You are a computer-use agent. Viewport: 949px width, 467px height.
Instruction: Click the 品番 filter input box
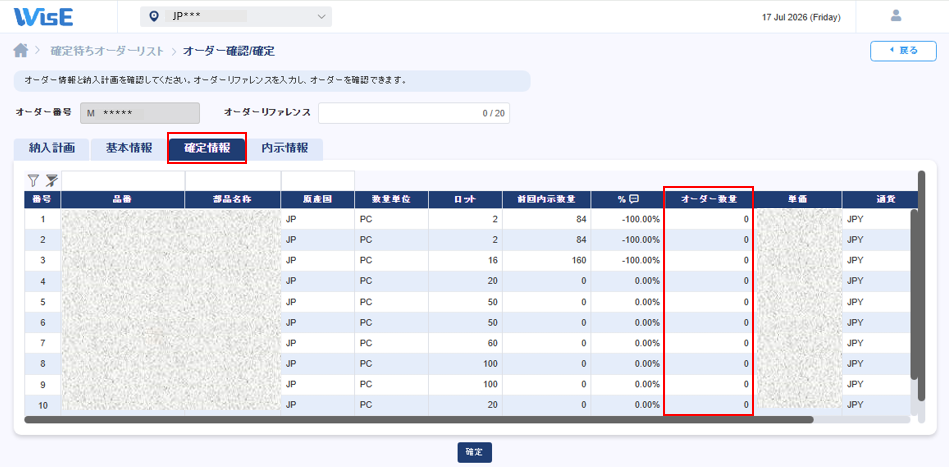pyautogui.click(x=123, y=180)
